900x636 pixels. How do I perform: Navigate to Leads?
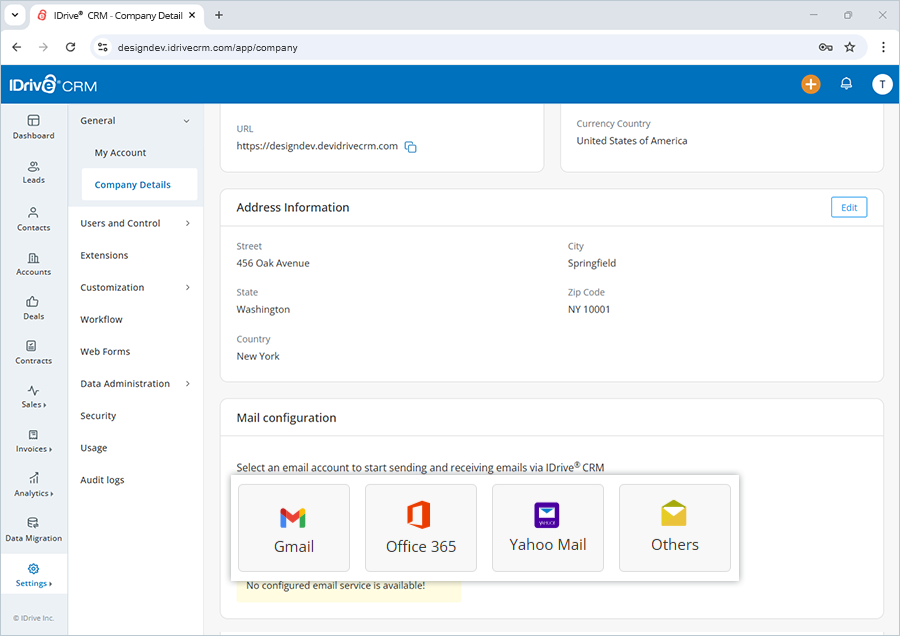[33, 172]
